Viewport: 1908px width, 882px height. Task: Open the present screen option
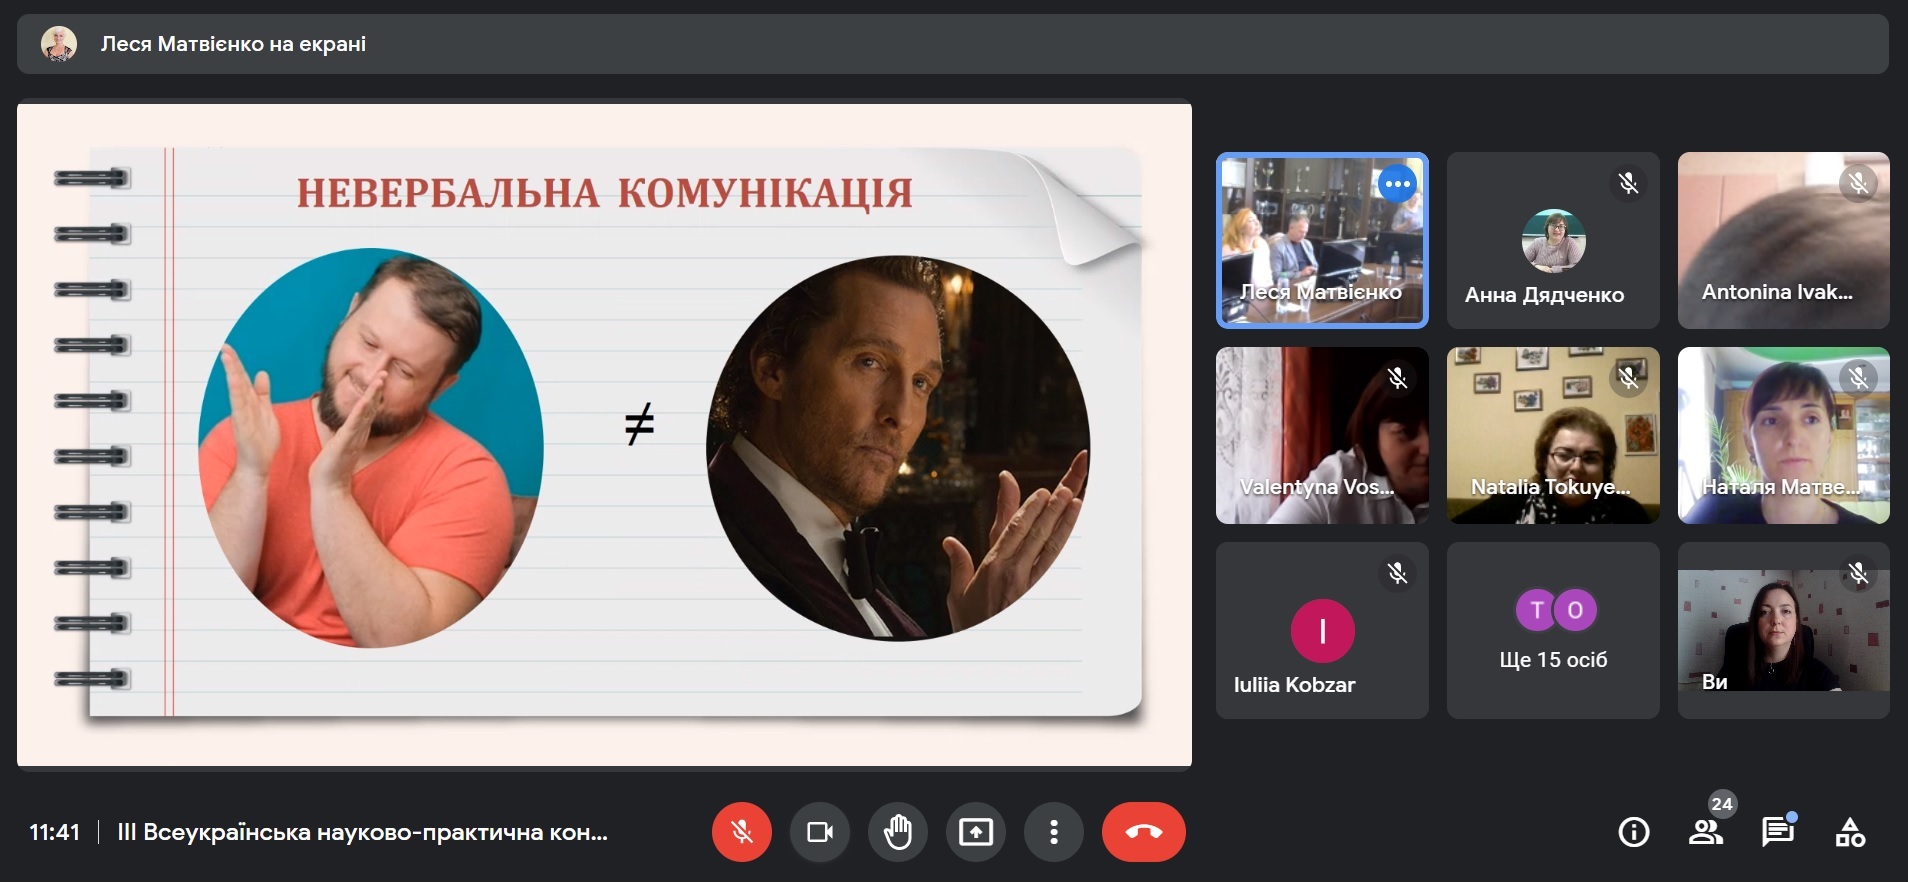(x=976, y=832)
